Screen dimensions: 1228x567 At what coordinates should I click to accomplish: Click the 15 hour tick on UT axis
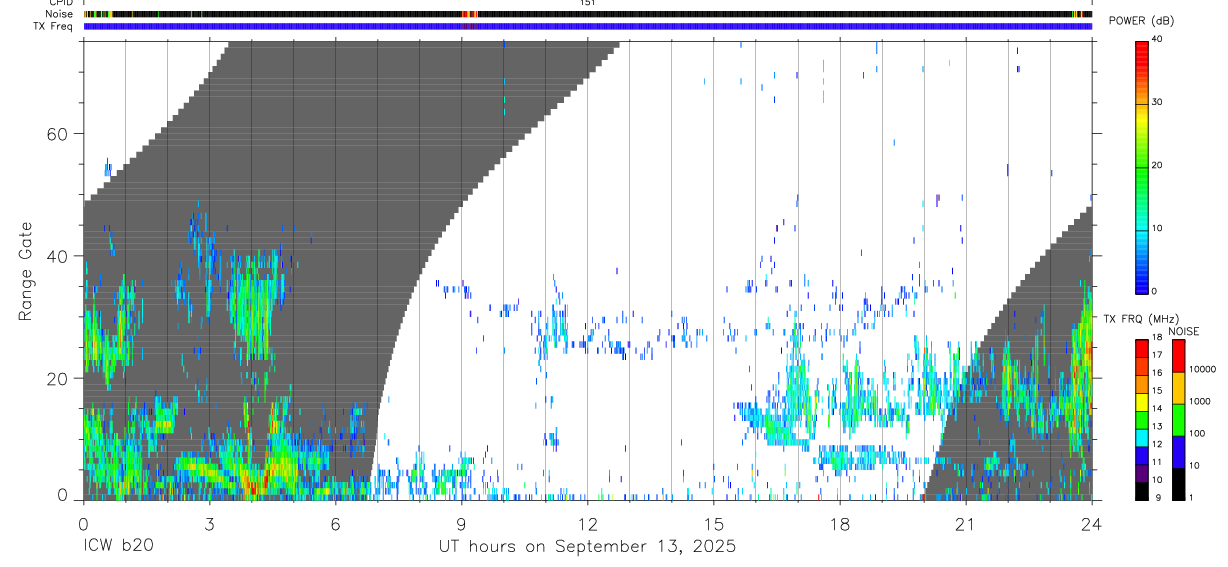click(713, 523)
